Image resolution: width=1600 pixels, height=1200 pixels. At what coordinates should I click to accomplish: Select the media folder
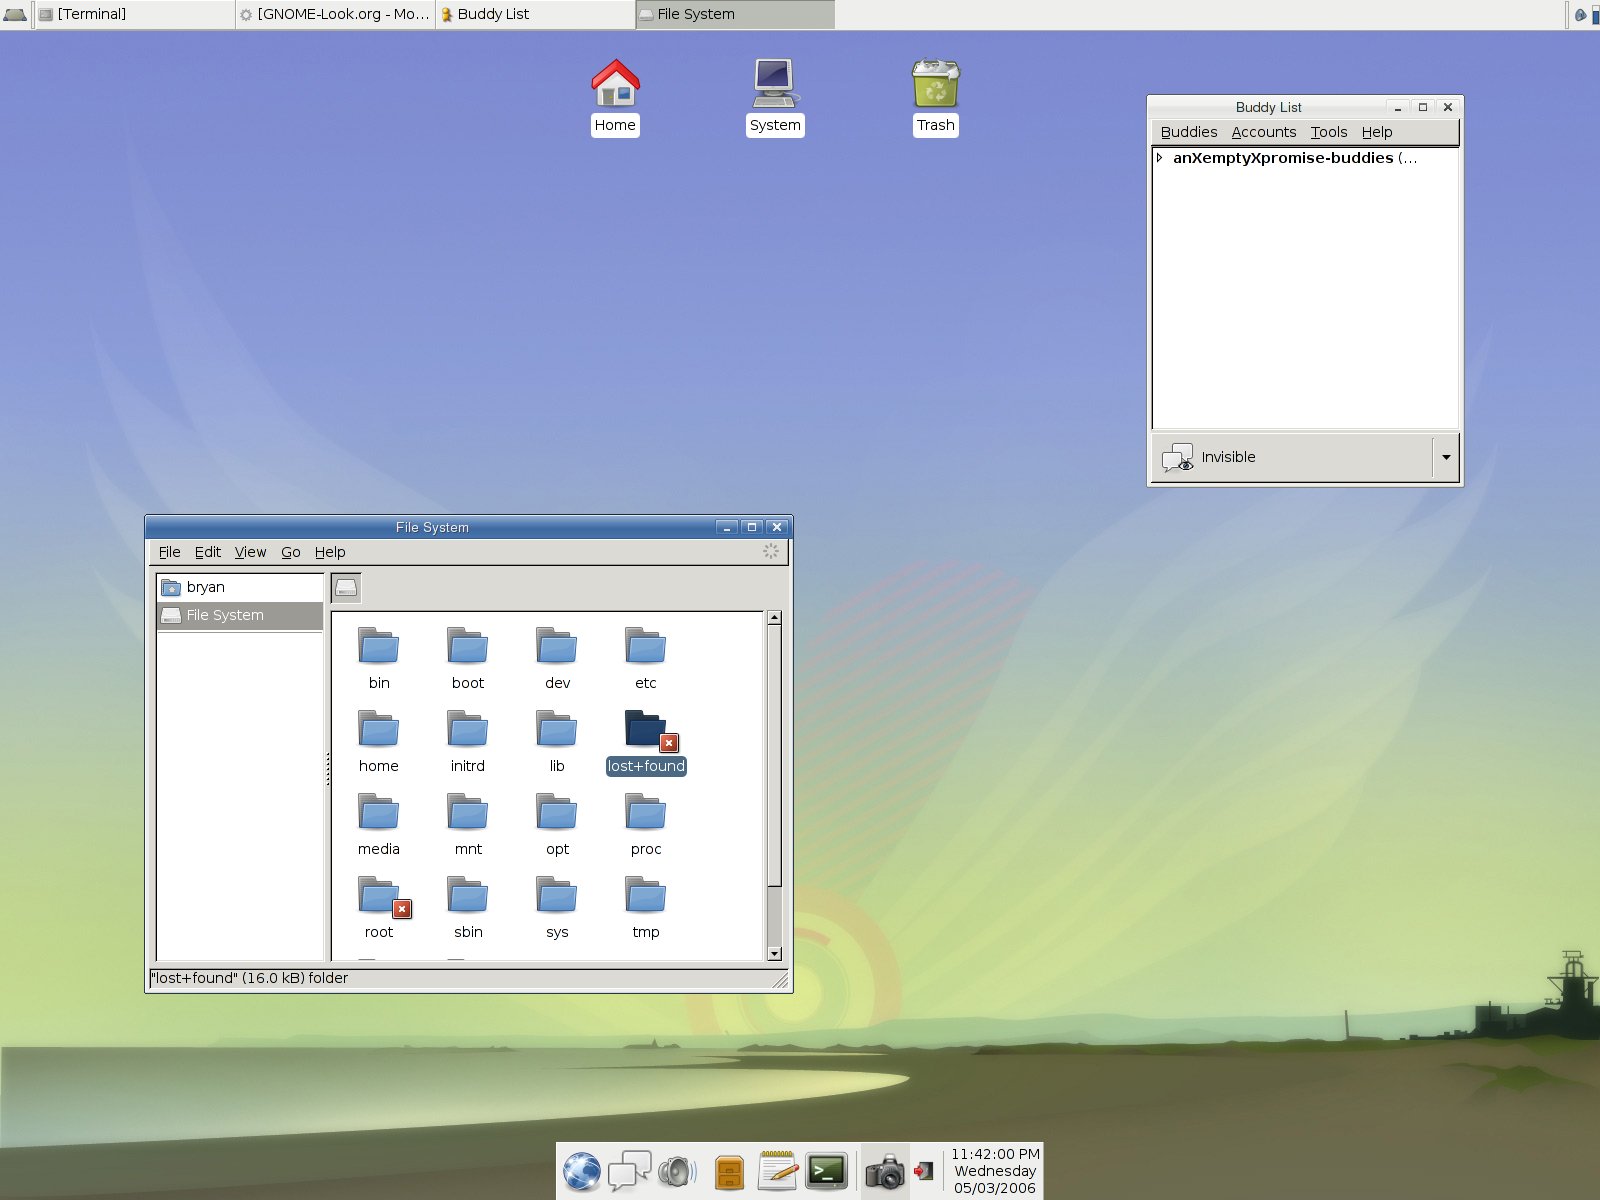[379, 825]
